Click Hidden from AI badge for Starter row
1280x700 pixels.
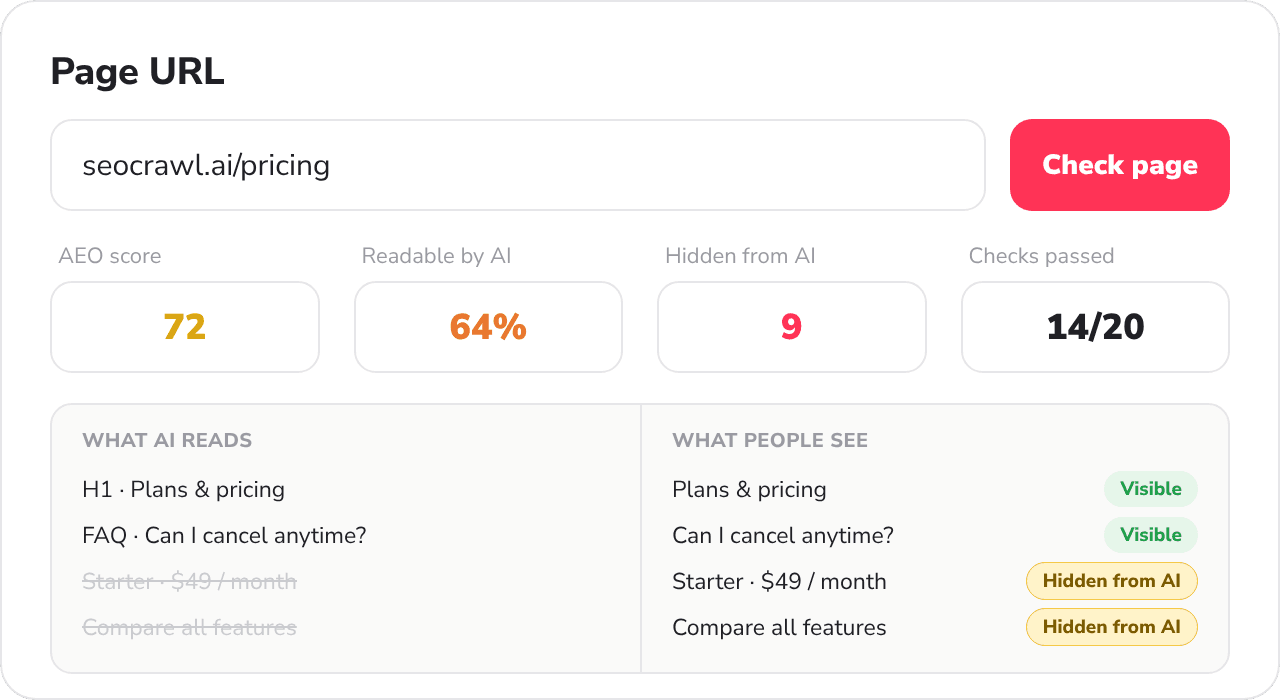[1111, 581]
